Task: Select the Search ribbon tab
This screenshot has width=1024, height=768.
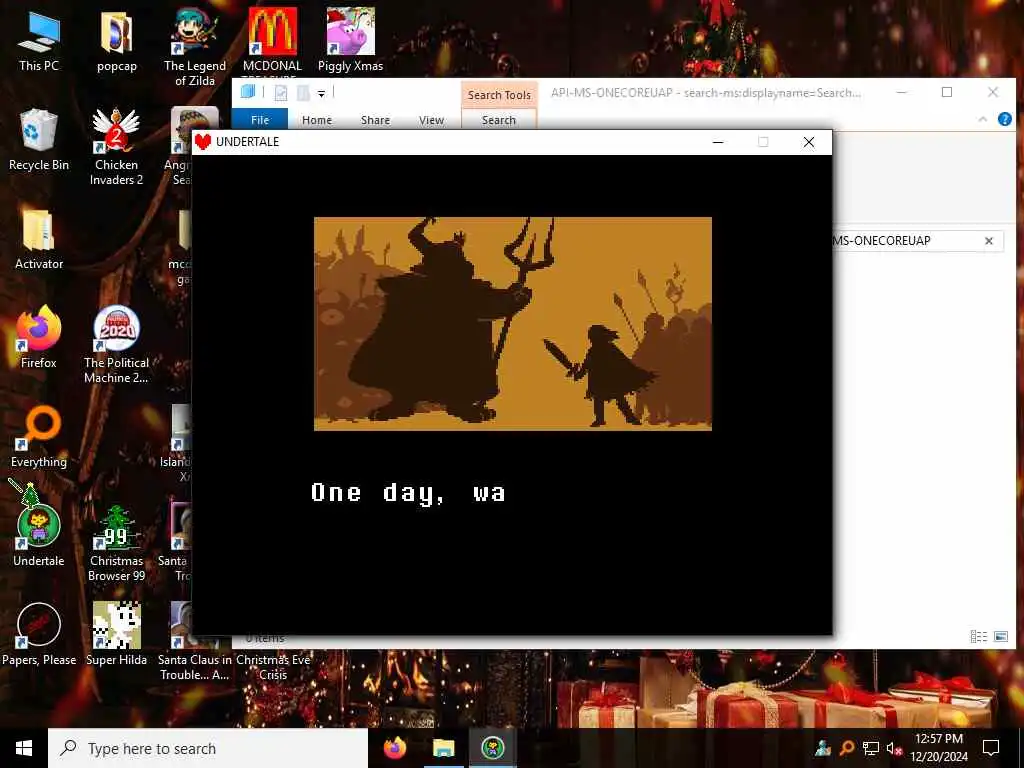Action: tap(499, 120)
